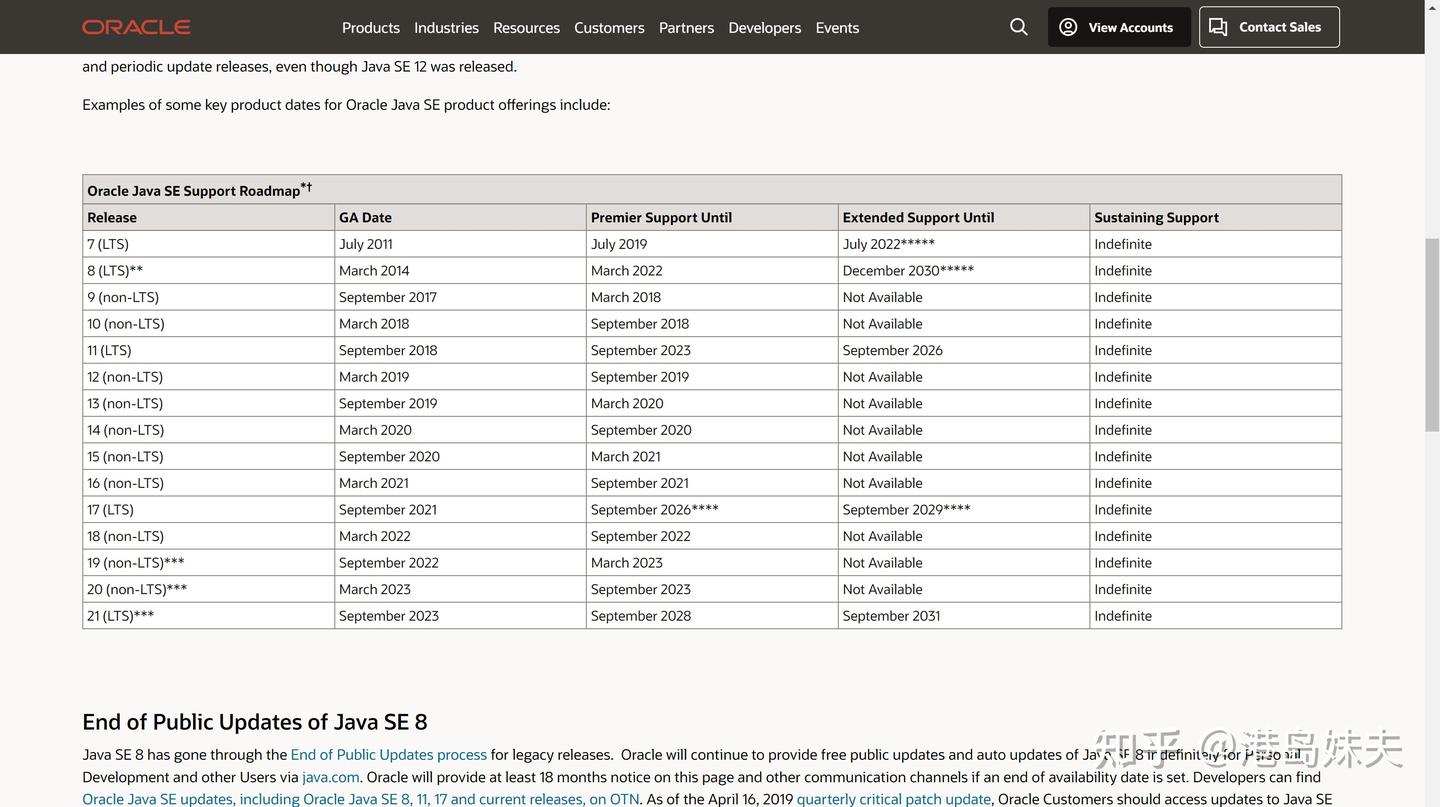
Task: Open Oracle Java SE updates on OTN link
Action: 360,799
